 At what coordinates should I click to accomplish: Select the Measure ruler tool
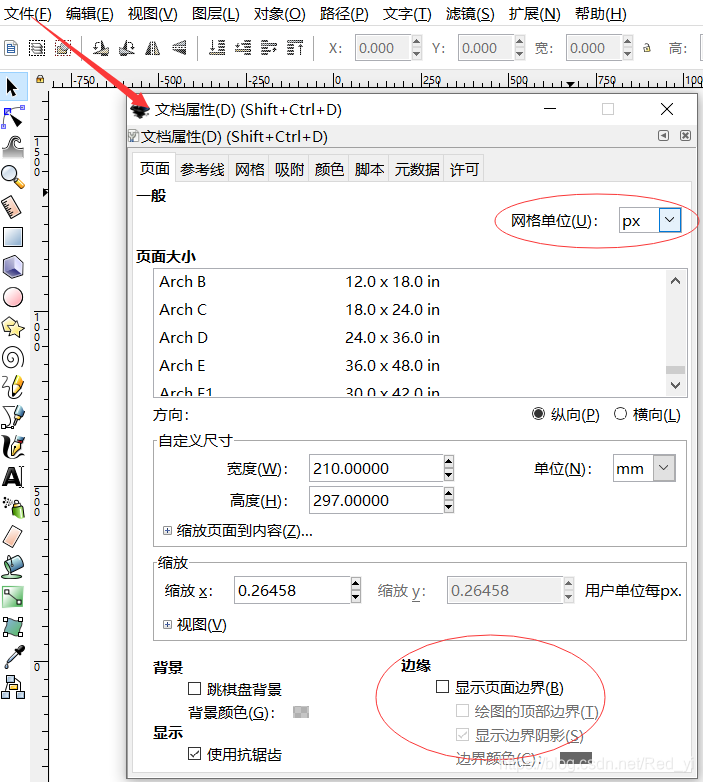[12, 207]
